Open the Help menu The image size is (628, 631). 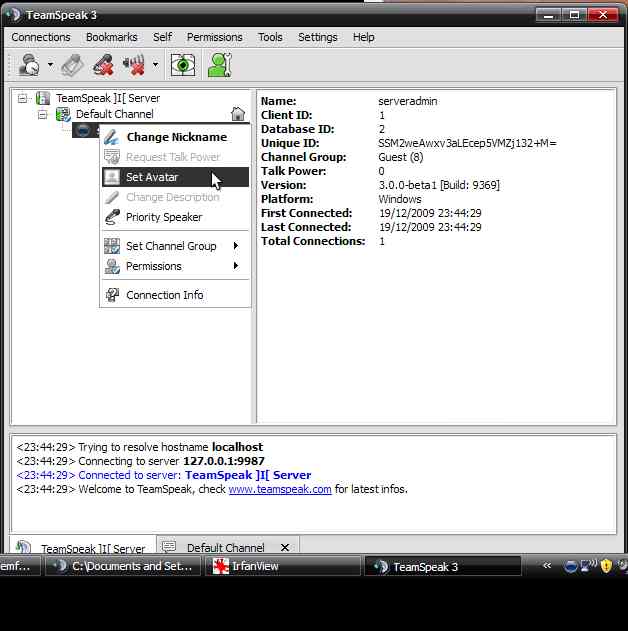(363, 37)
